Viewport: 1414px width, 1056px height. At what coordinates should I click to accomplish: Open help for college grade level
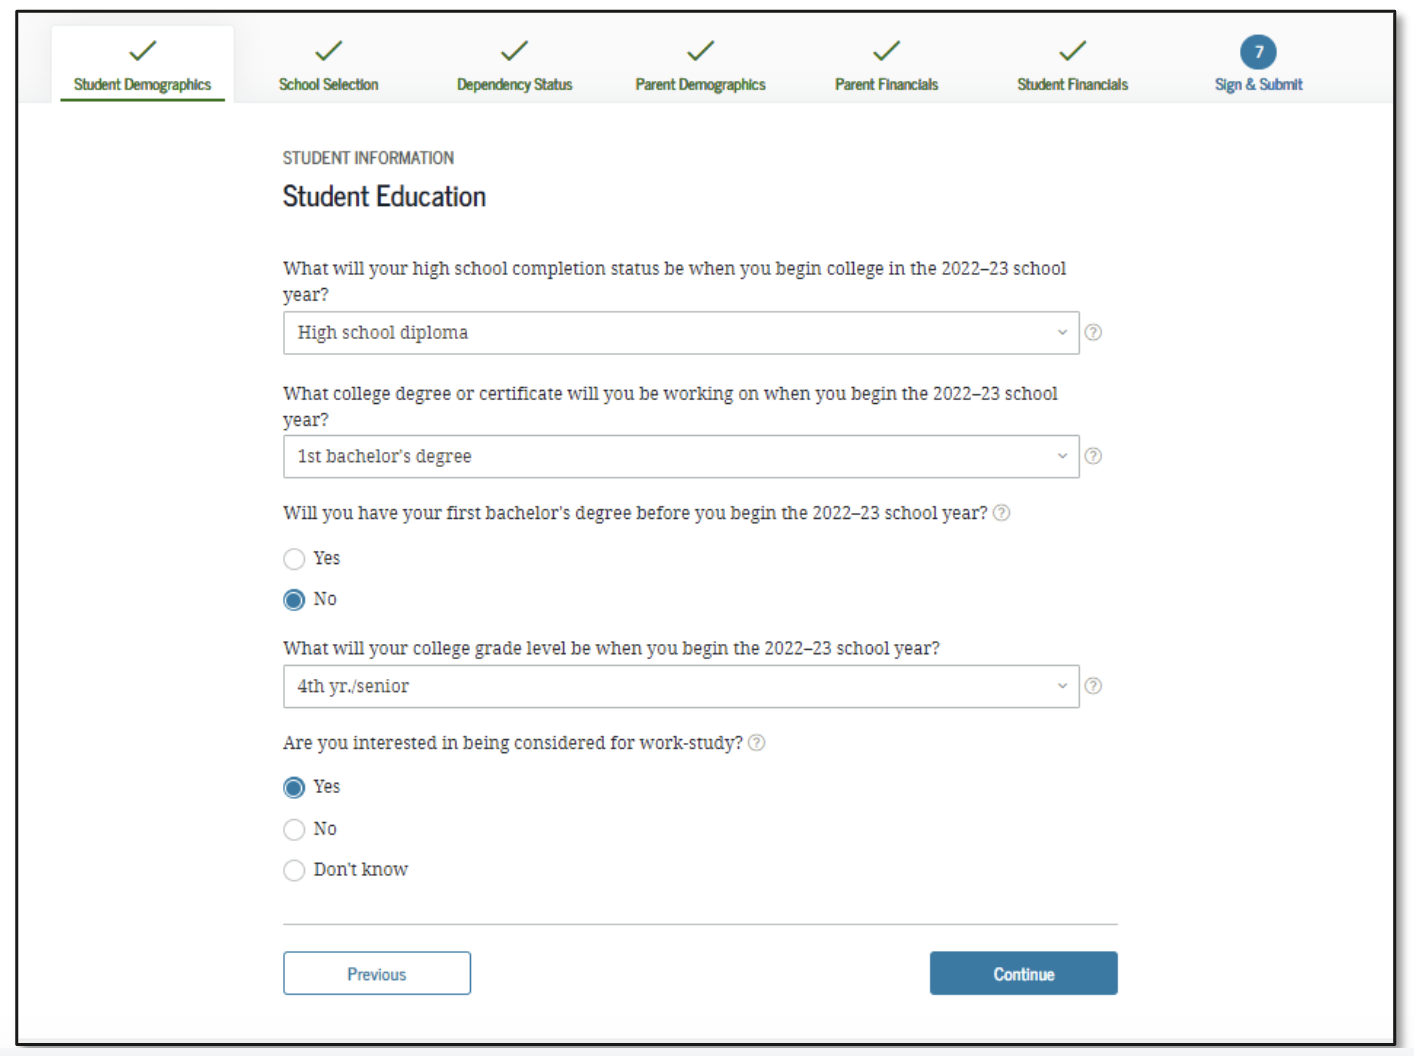pyautogui.click(x=1093, y=686)
